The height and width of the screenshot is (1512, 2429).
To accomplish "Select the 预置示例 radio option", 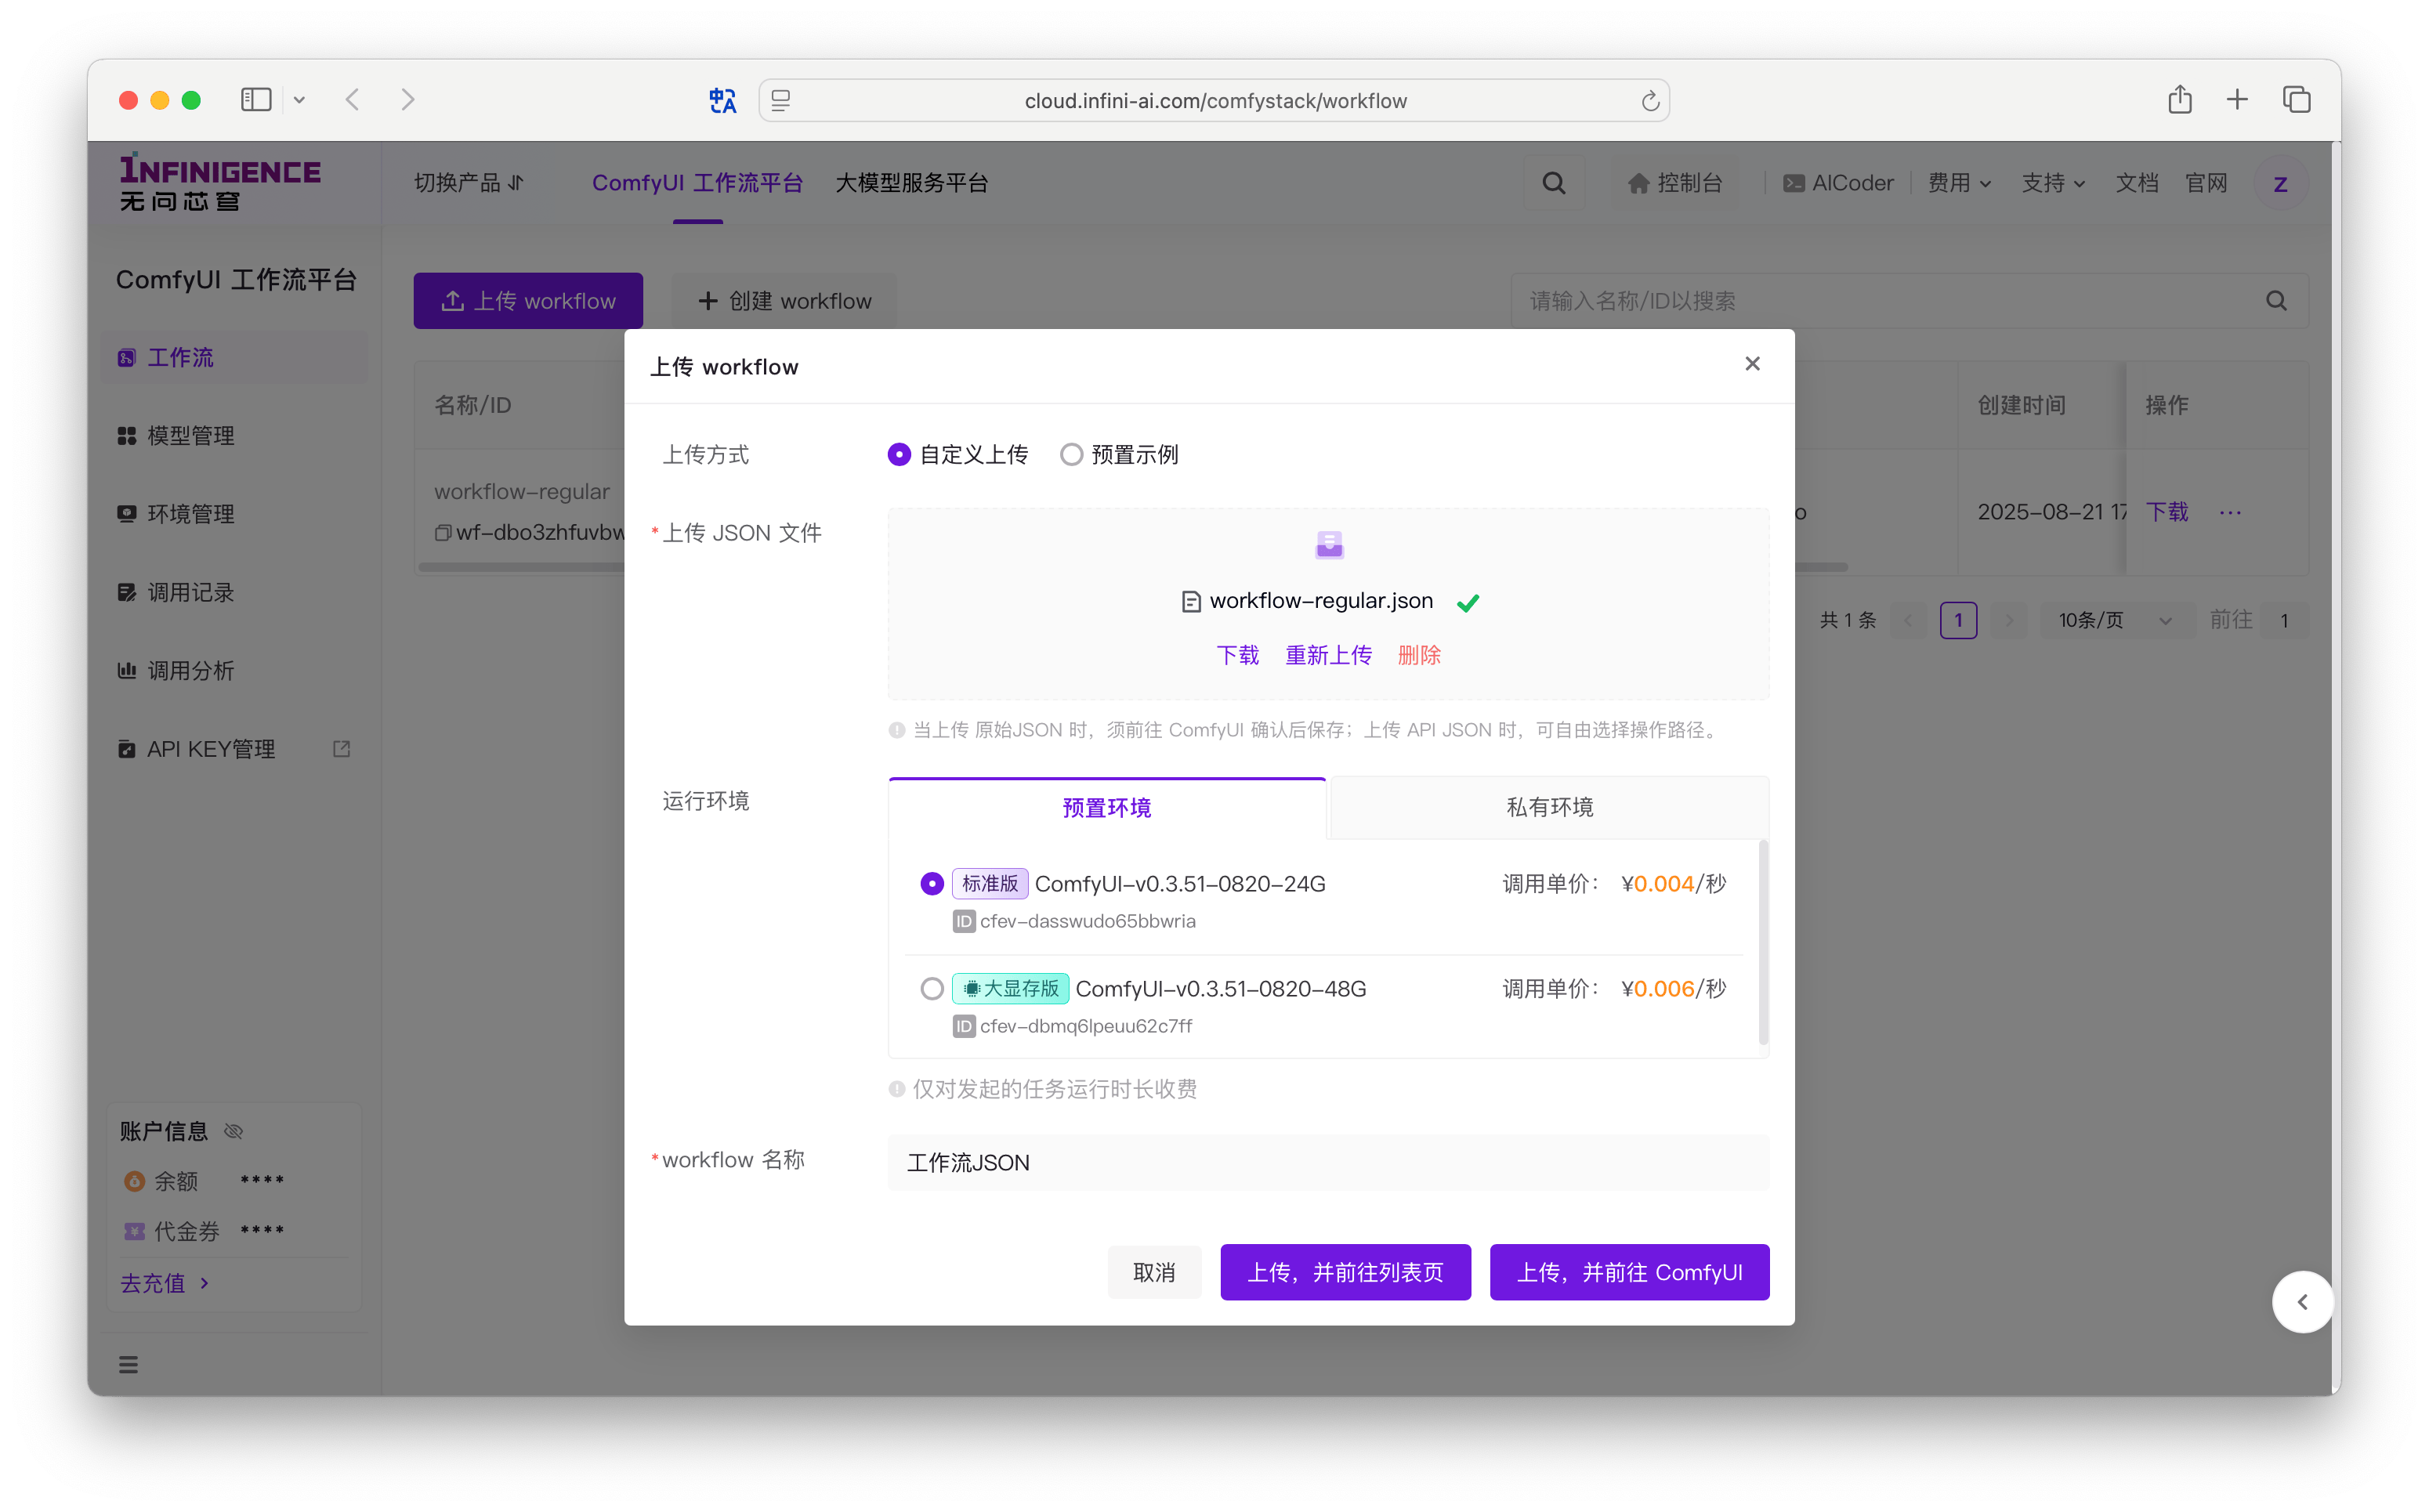I will tap(1071, 454).
